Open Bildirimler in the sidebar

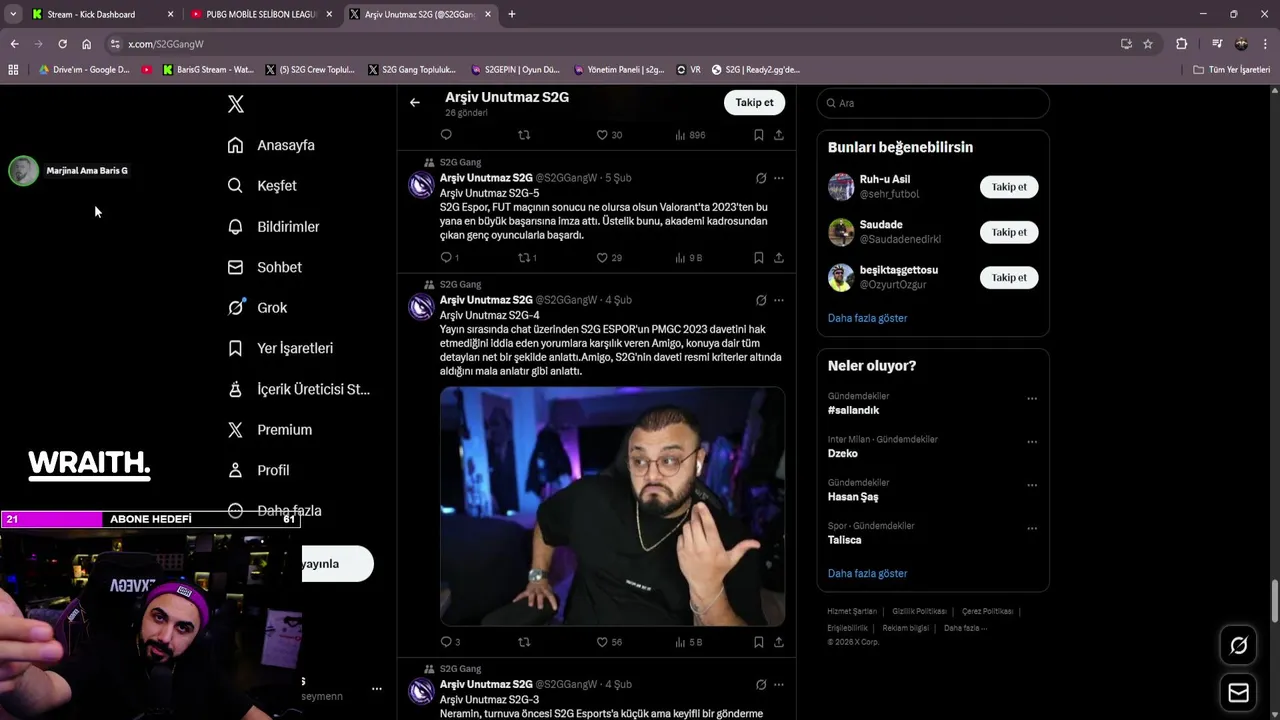[x=273, y=227]
